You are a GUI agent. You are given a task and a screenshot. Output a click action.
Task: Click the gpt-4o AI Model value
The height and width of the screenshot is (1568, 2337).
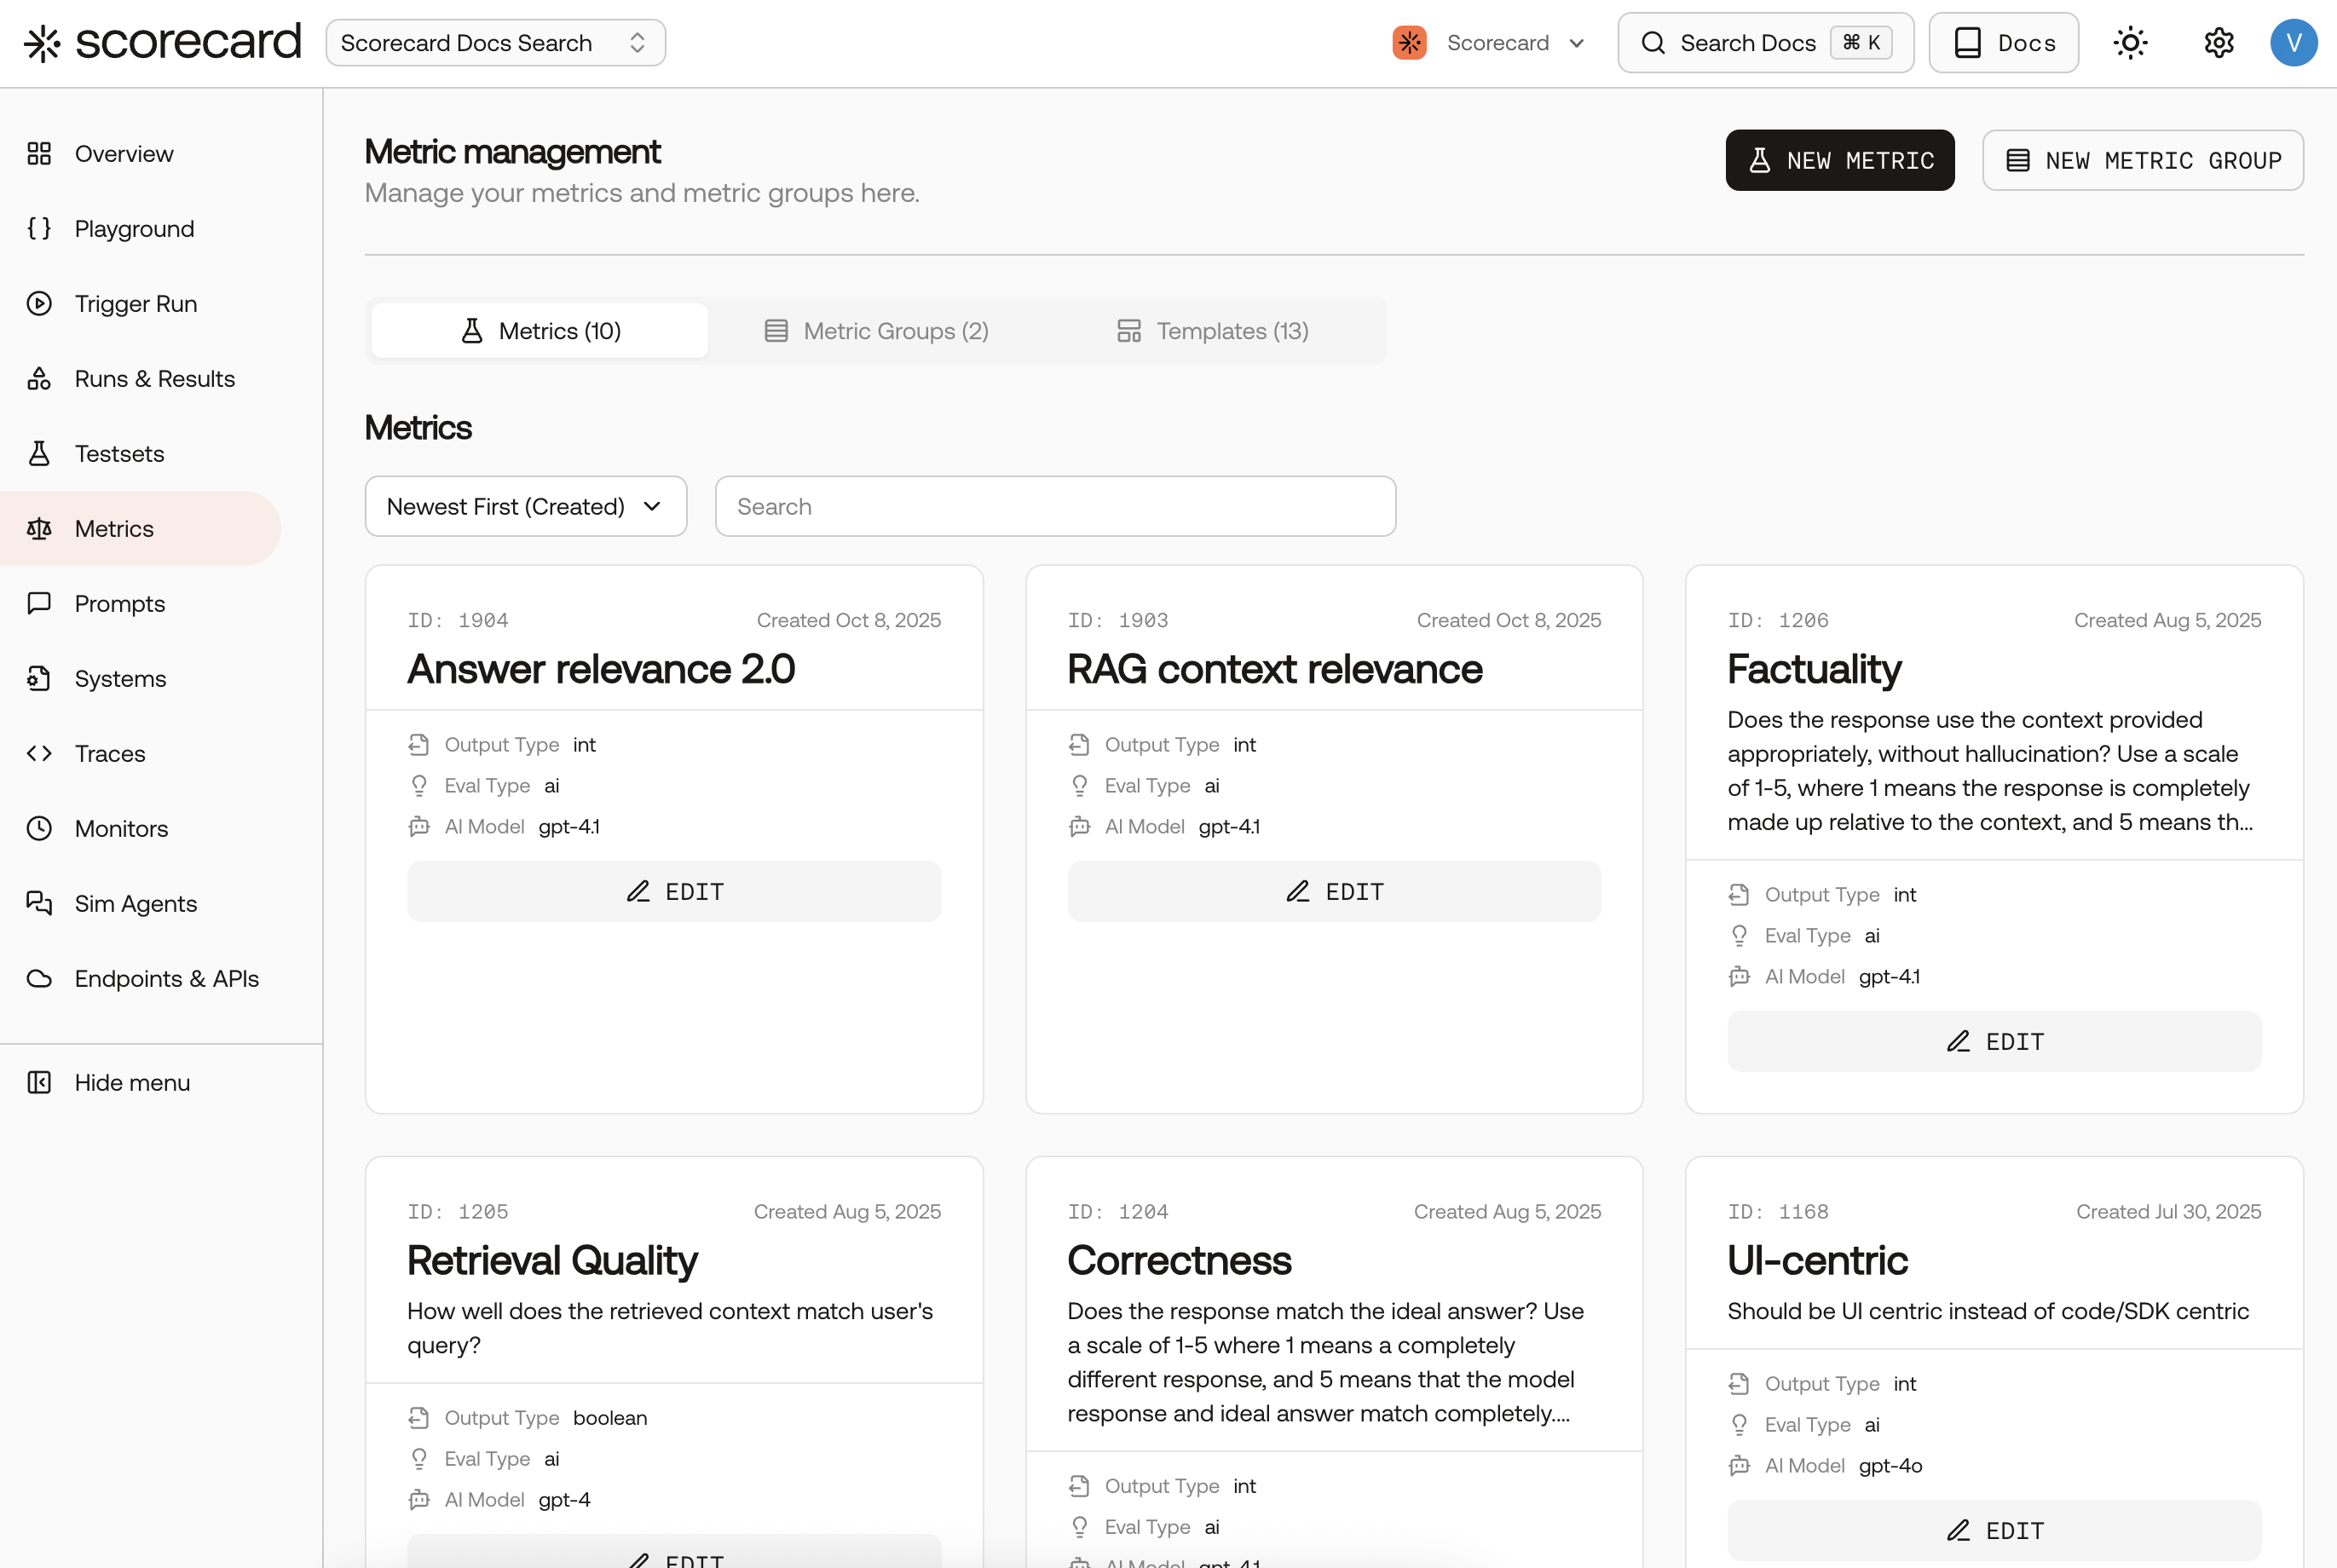1890,1465
